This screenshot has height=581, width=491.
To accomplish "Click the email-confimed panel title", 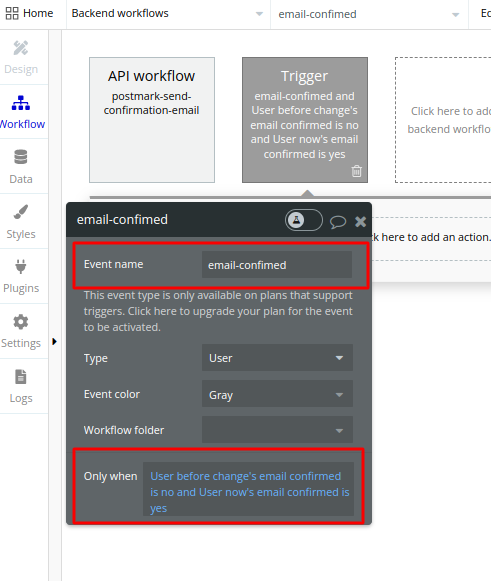I will 122,219.
